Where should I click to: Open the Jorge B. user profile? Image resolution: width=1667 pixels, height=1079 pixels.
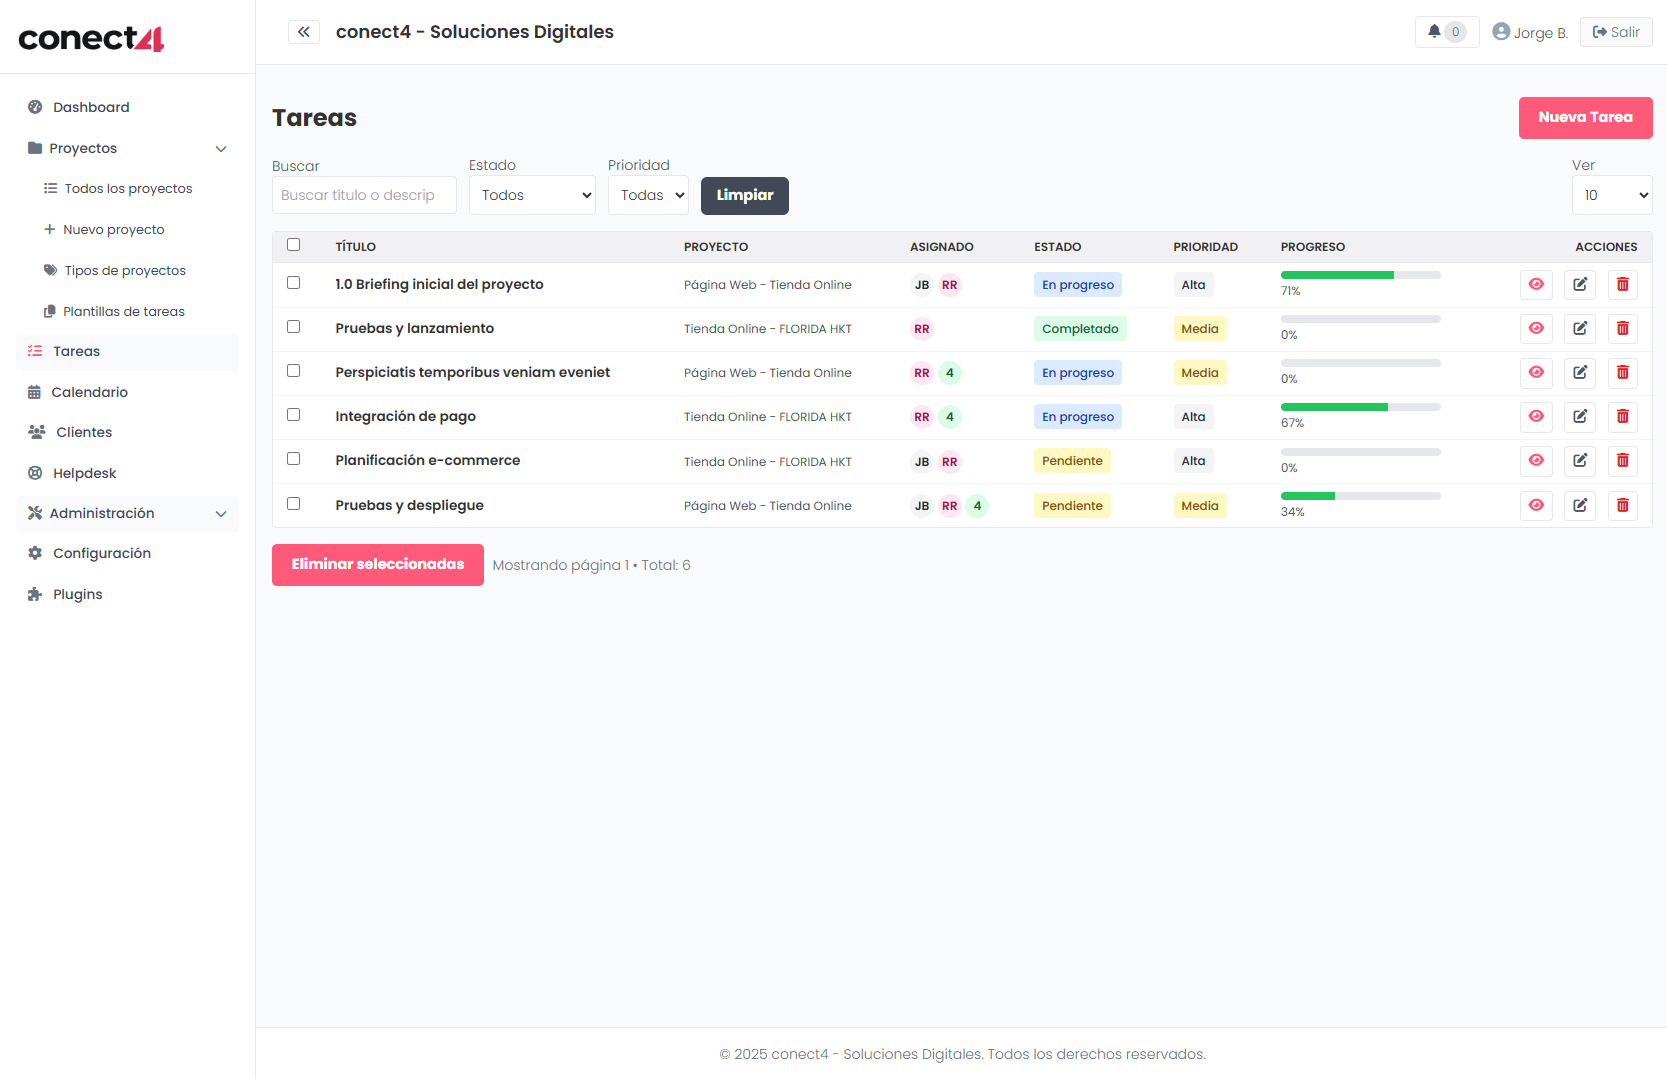(x=1529, y=32)
